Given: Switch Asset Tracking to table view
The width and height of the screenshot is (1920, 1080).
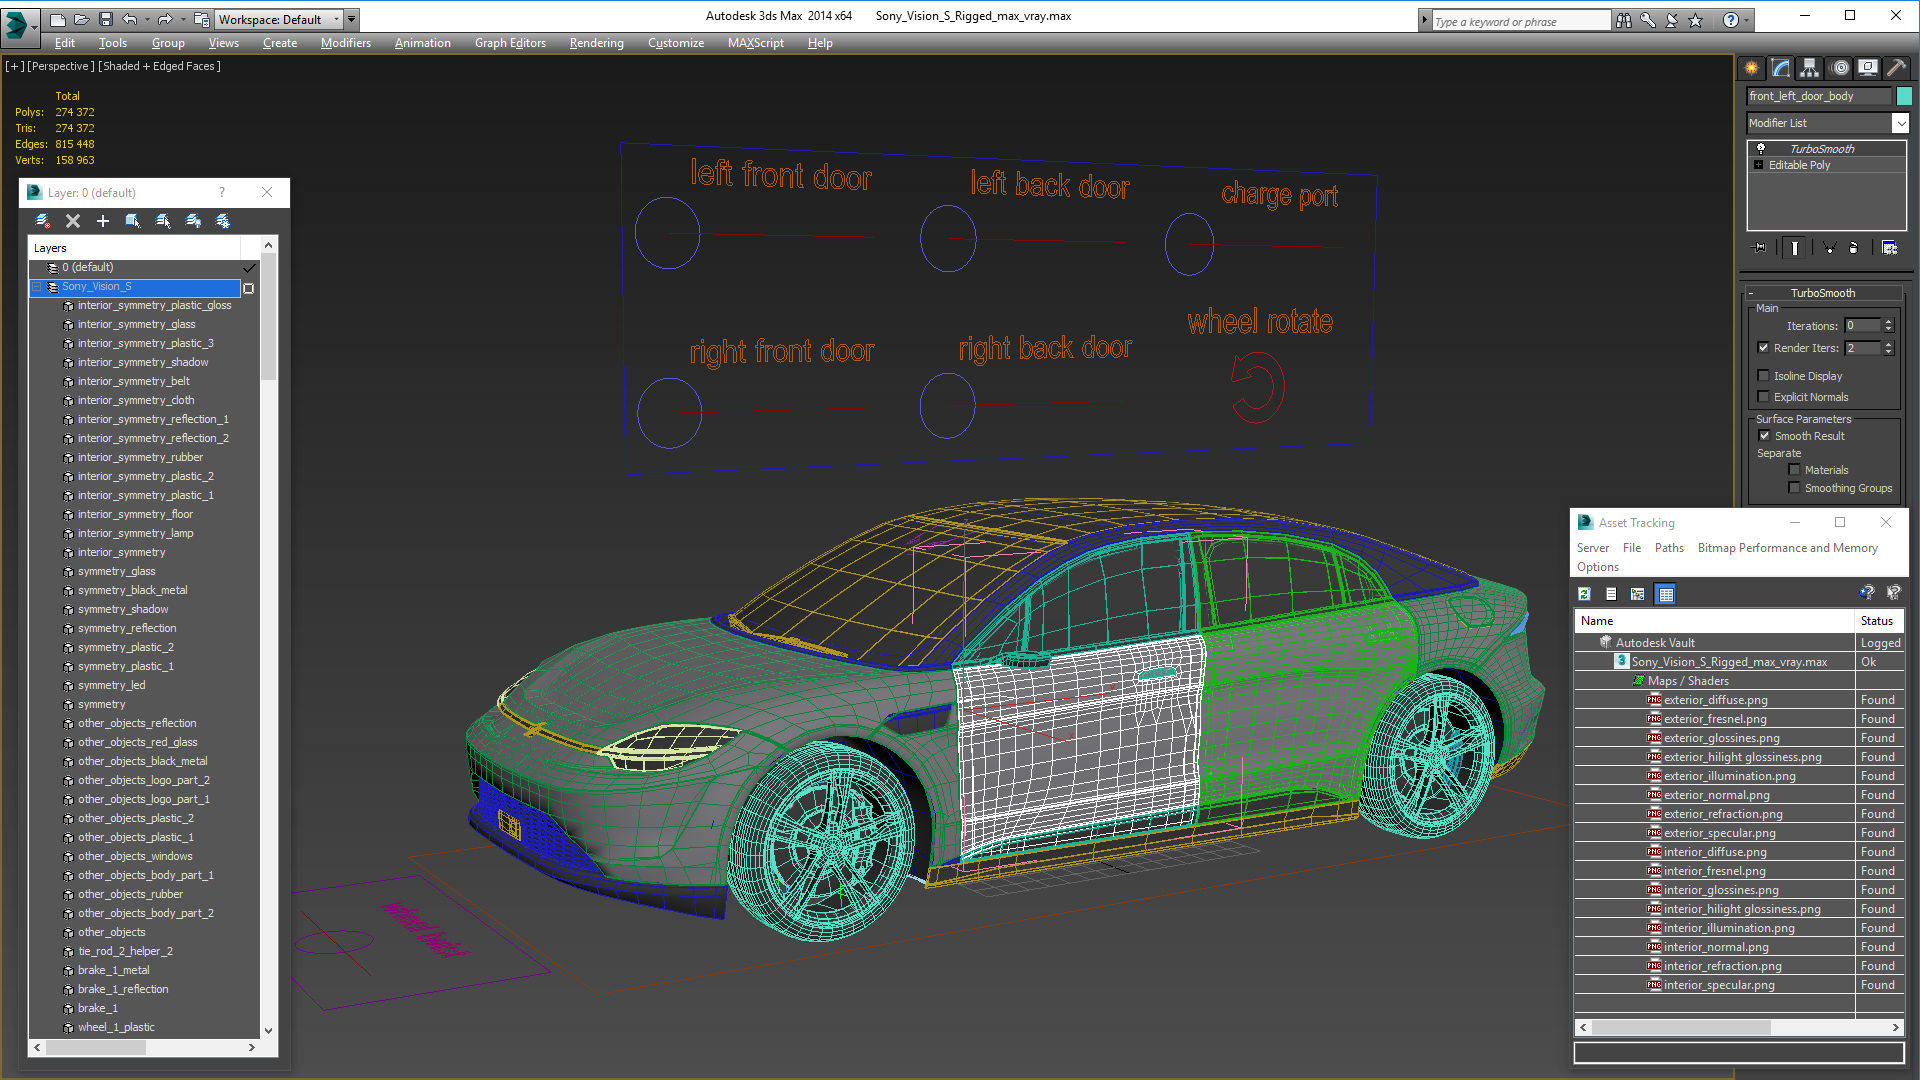Looking at the screenshot, I should (1665, 594).
